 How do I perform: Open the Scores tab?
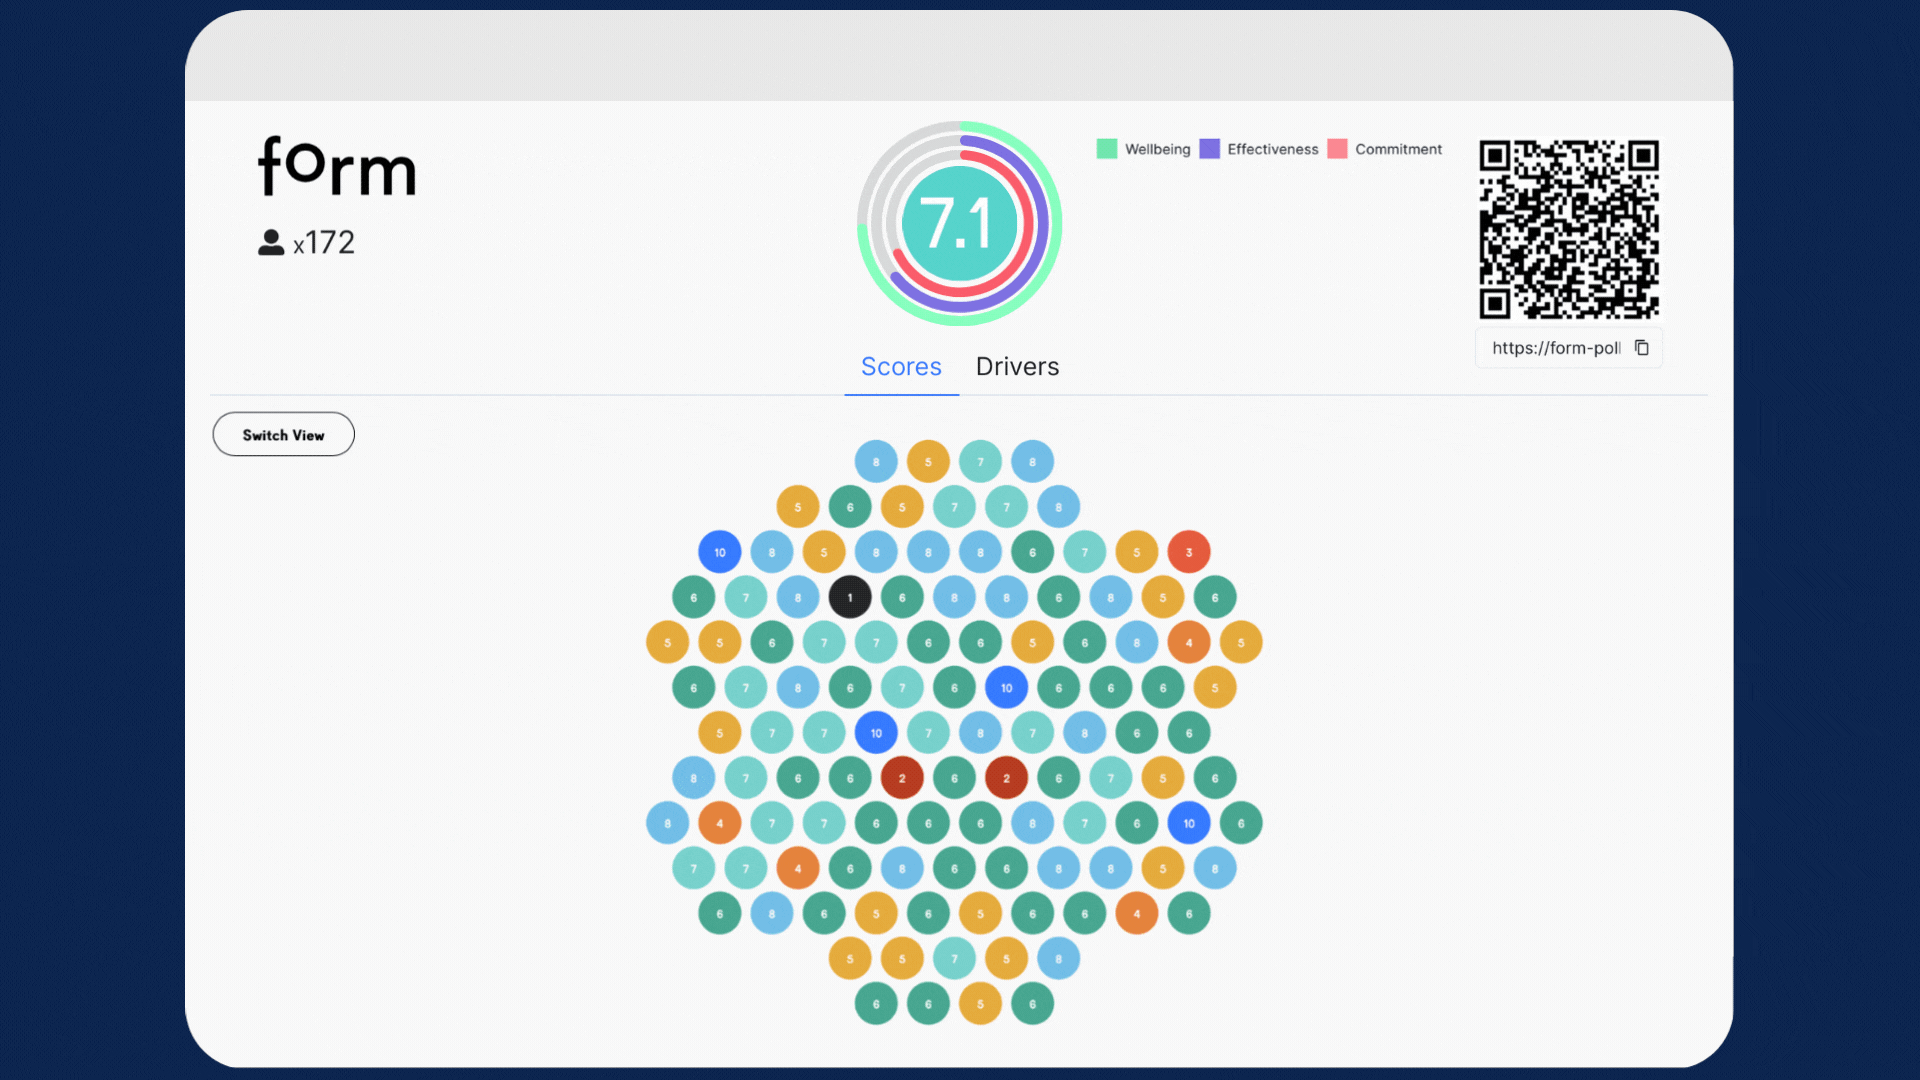tap(901, 367)
